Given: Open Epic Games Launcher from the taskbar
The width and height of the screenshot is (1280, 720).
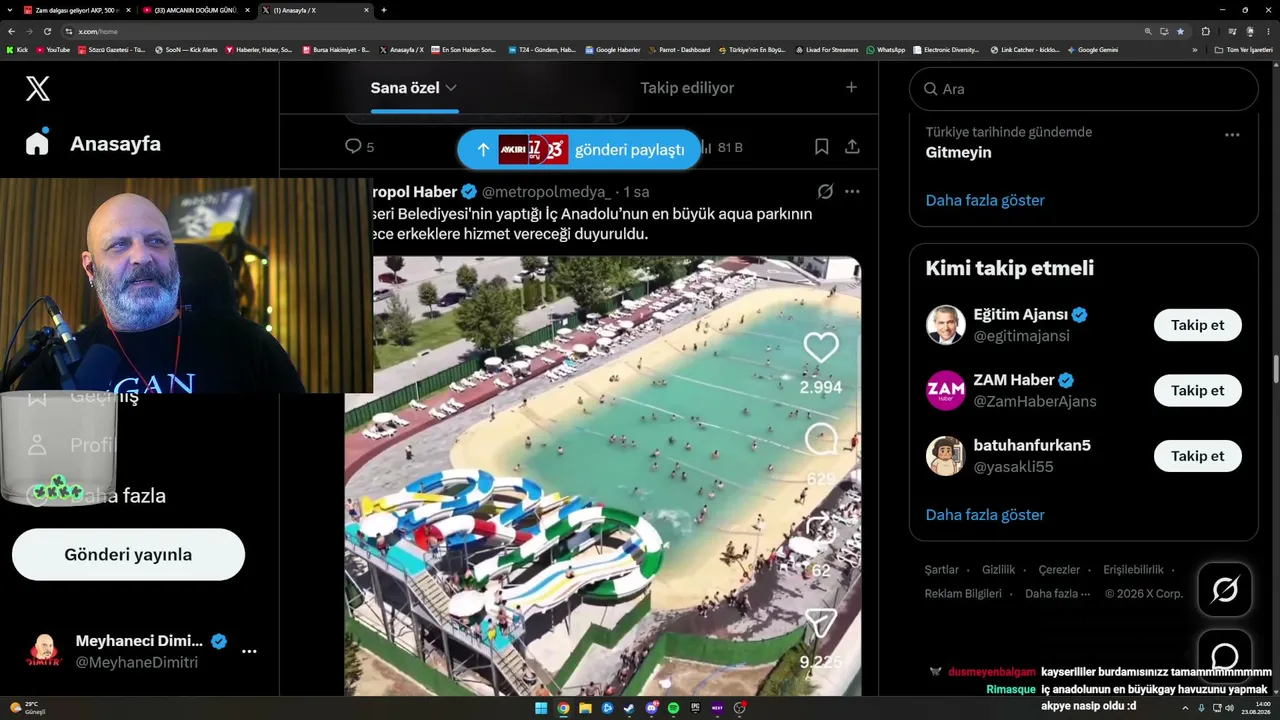Looking at the screenshot, I should [695, 708].
